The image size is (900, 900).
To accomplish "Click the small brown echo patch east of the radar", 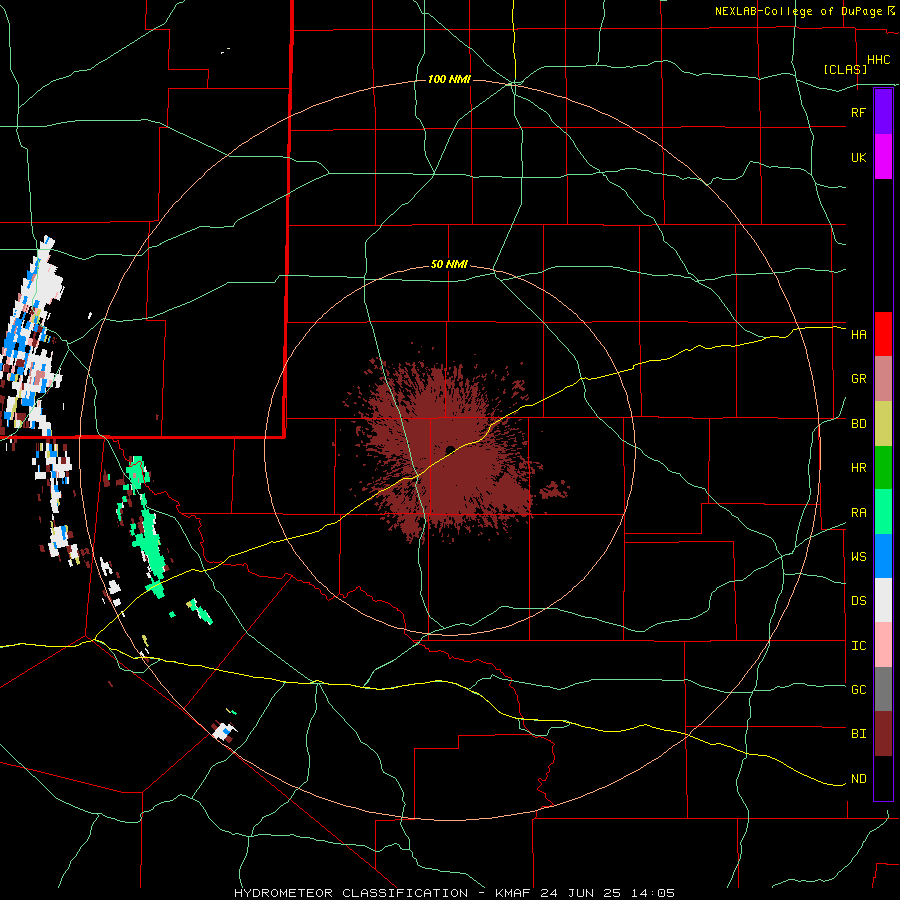I will tap(554, 490).
